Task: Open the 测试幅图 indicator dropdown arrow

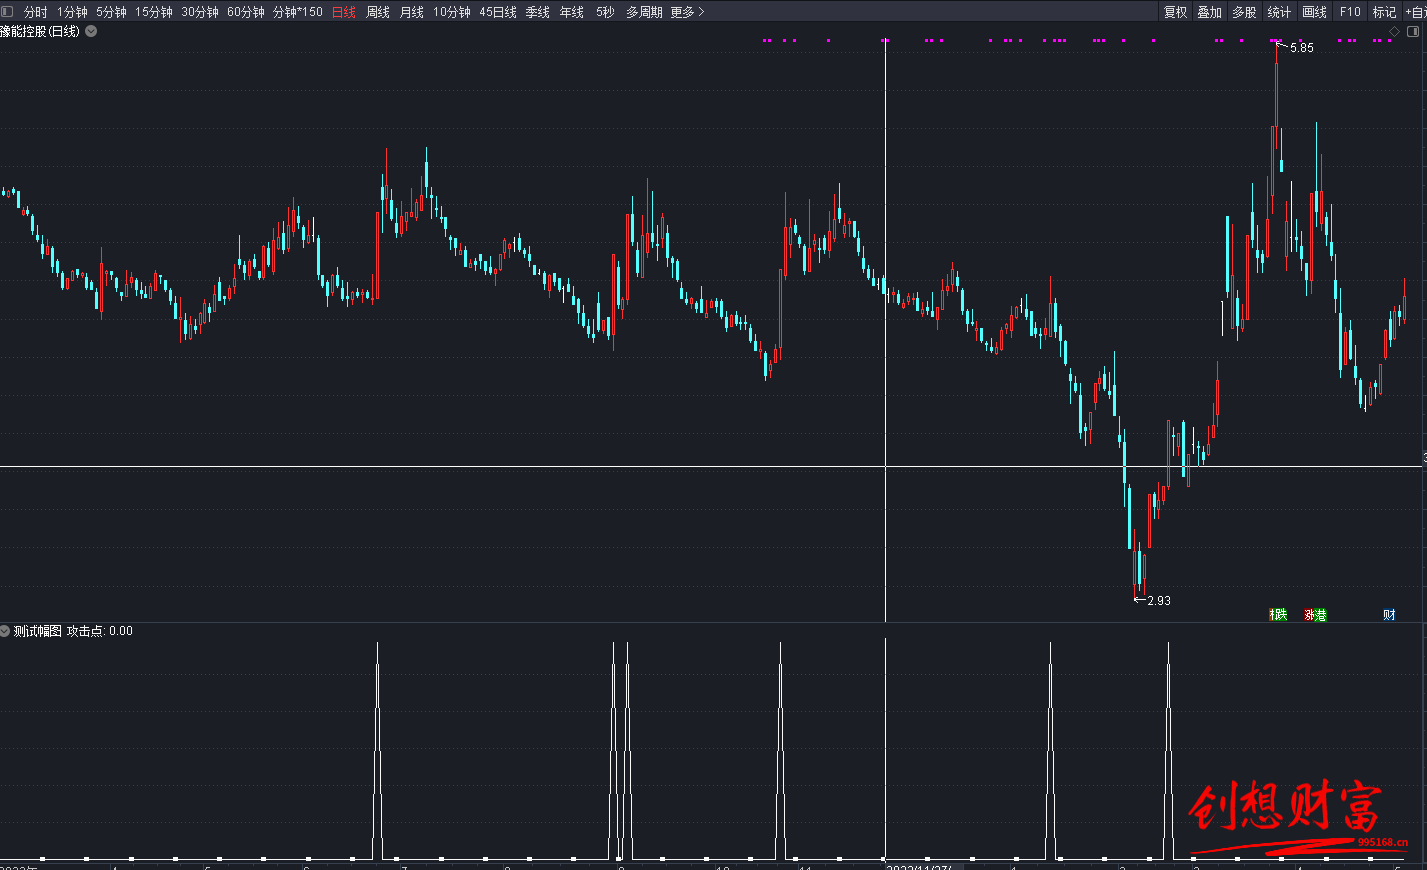Action: pos(5,631)
